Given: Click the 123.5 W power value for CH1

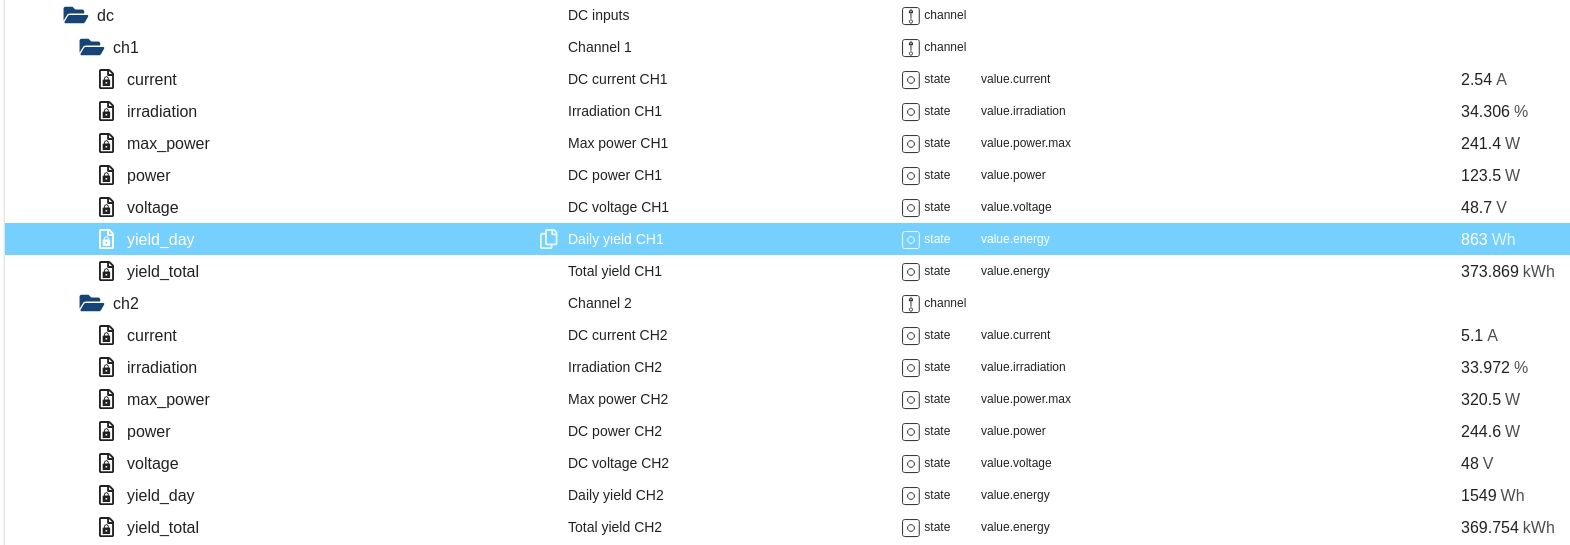Looking at the screenshot, I should (1489, 175).
